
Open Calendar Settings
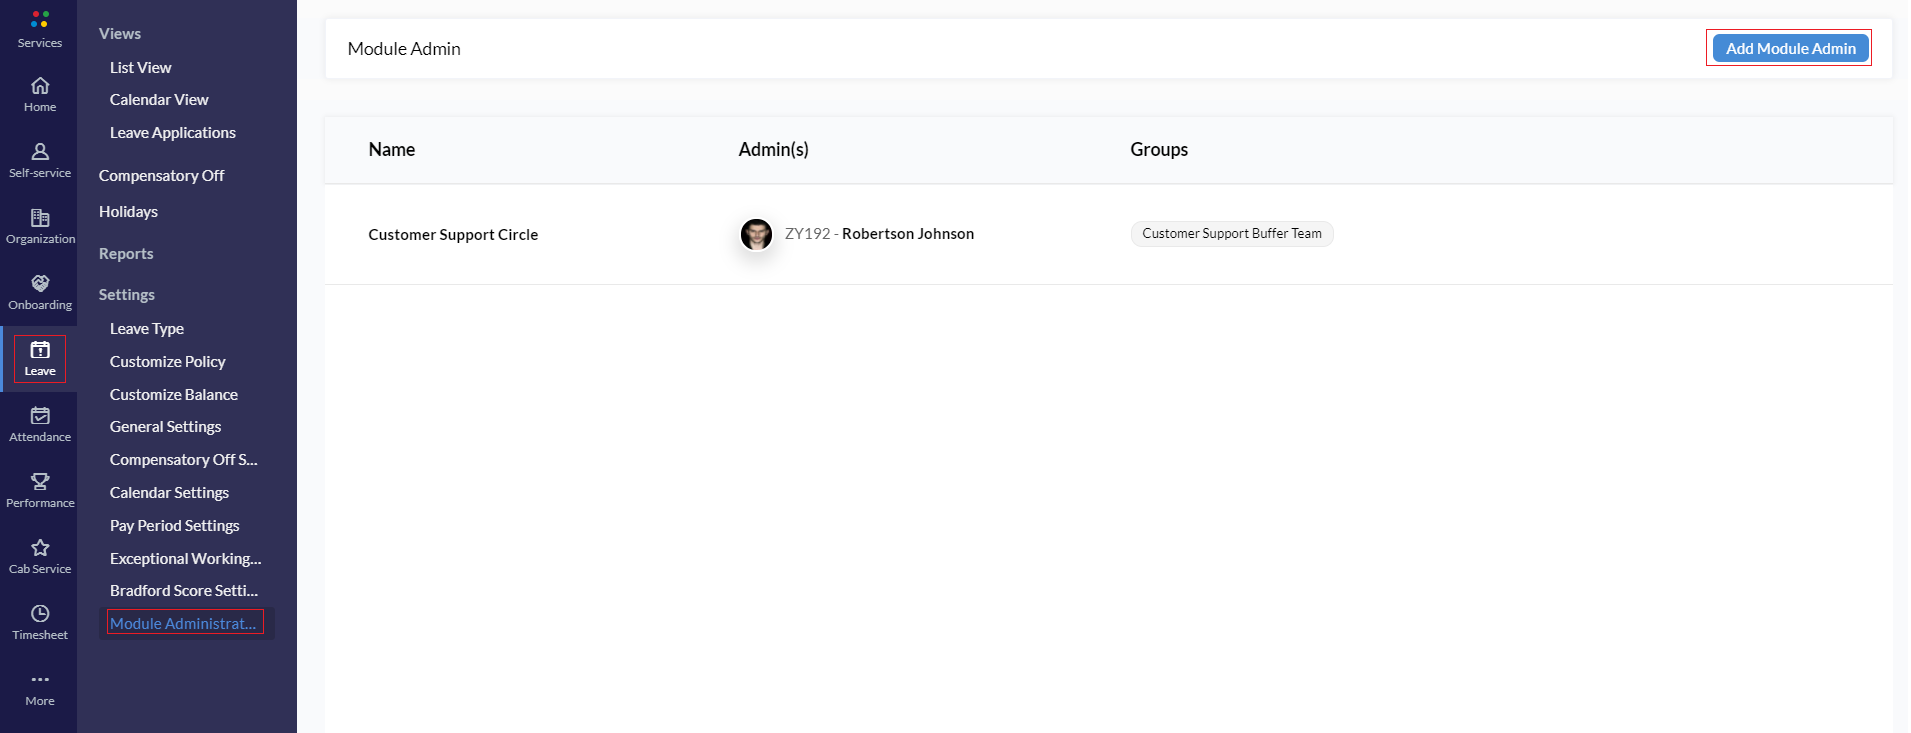tap(170, 493)
